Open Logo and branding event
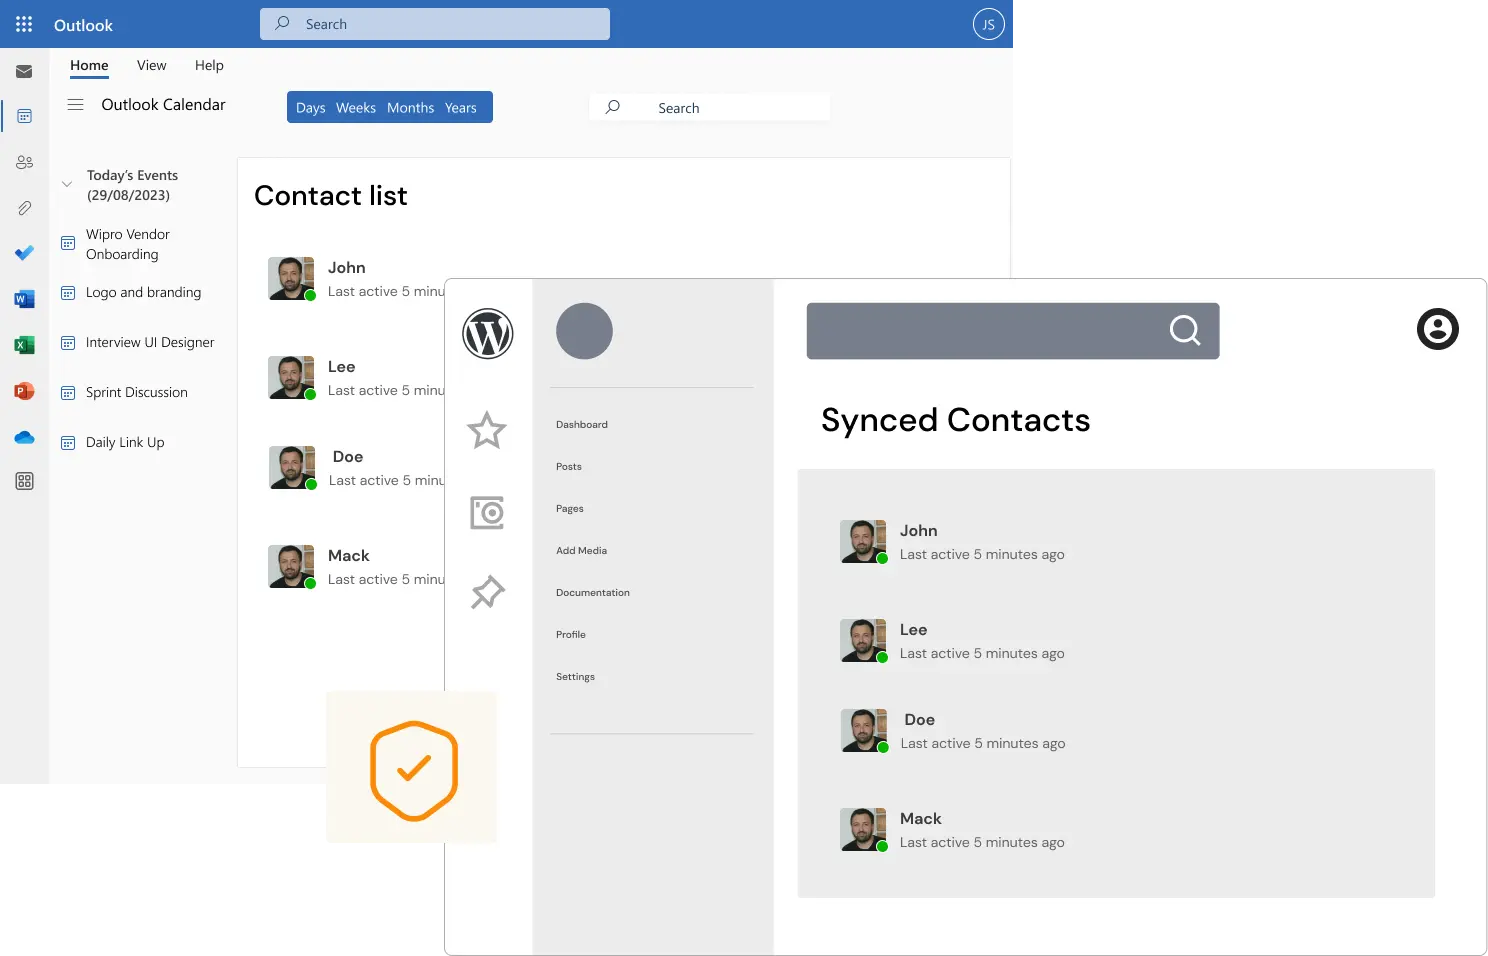Viewport: 1488px width, 956px height. coord(144,293)
